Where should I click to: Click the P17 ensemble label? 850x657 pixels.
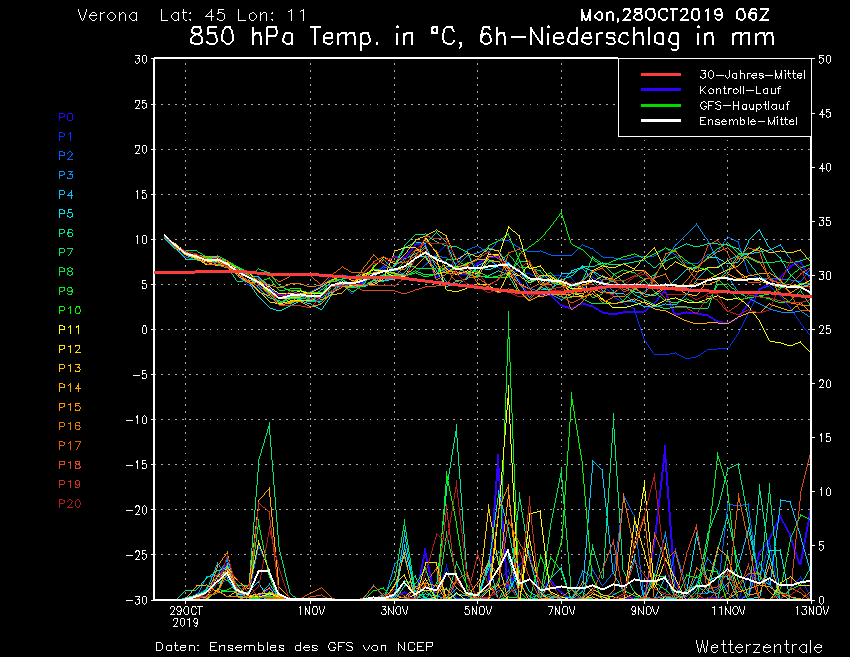(x=69, y=446)
